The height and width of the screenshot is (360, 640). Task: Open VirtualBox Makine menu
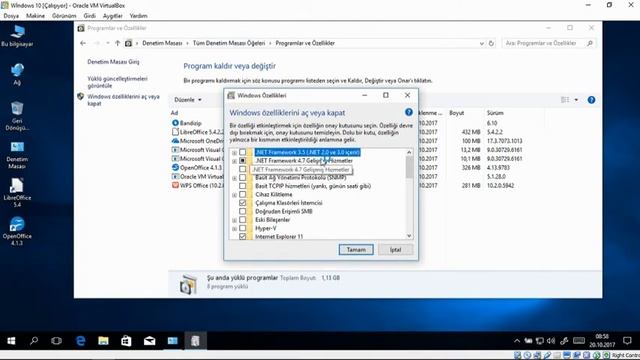tap(36, 16)
